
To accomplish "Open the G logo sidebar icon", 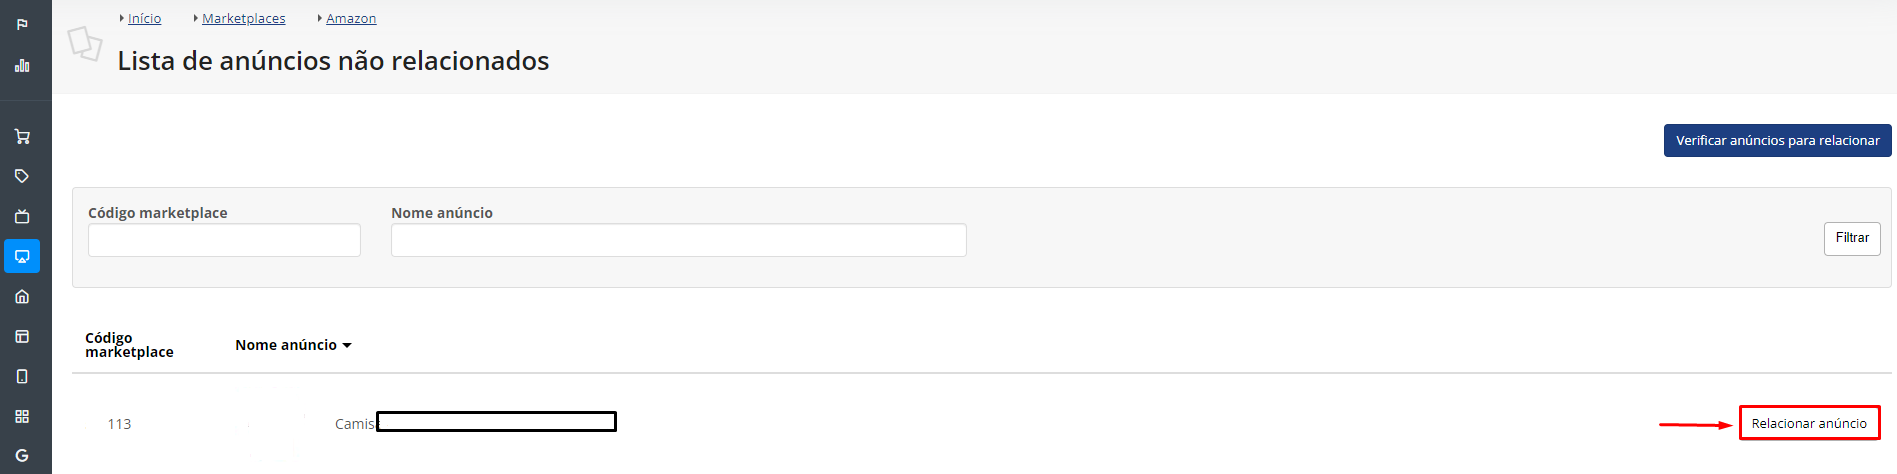I will [22, 455].
